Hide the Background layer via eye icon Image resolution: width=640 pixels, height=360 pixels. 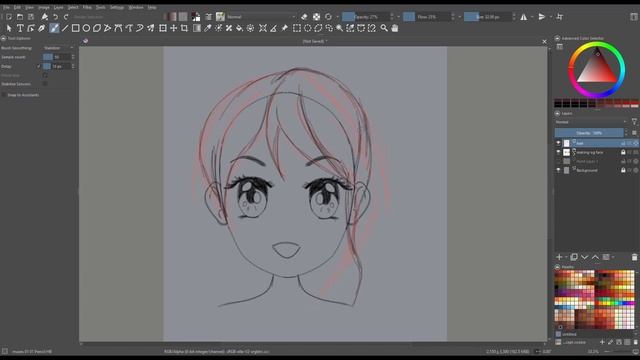pyautogui.click(x=558, y=170)
